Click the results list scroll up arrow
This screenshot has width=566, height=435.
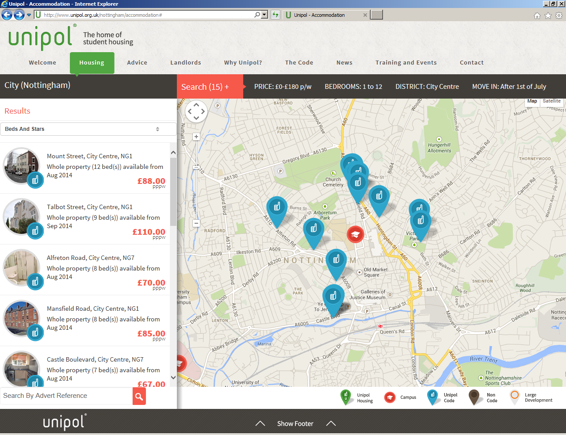tap(173, 153)
